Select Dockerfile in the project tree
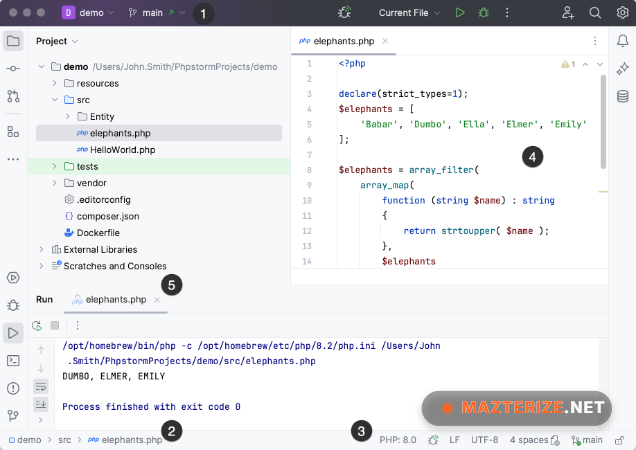Image resolution: width=636 pixels, height=450 pixels. pos(92,233)
